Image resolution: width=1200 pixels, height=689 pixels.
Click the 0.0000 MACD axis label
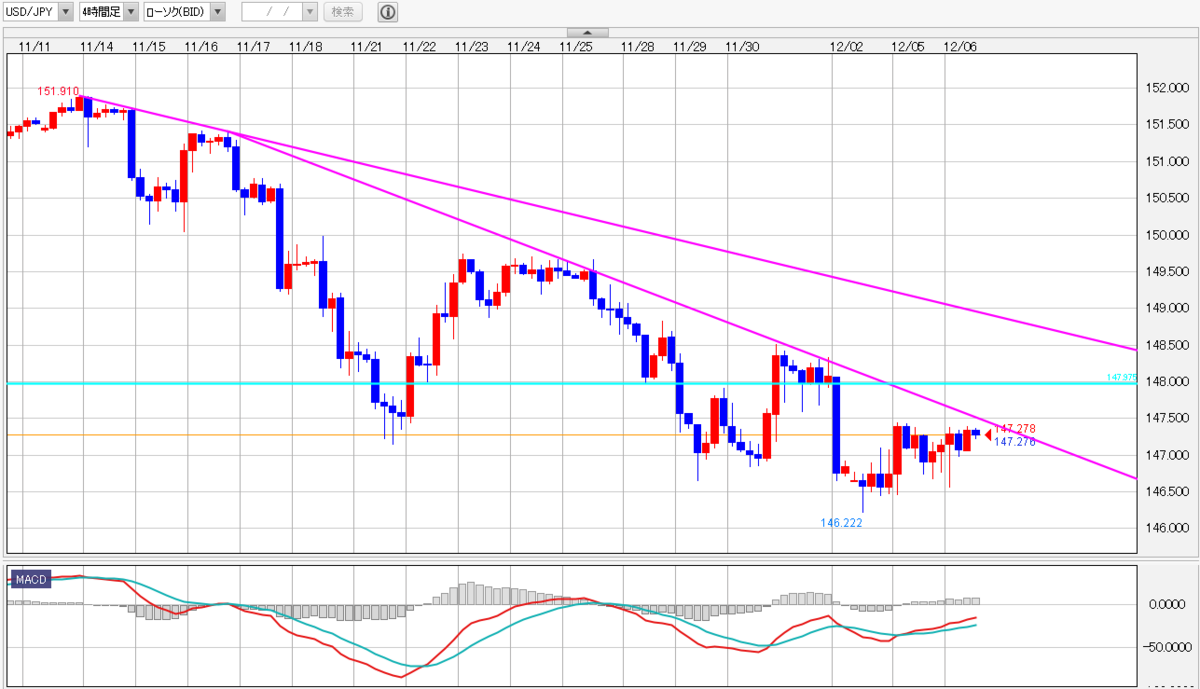1167,604
